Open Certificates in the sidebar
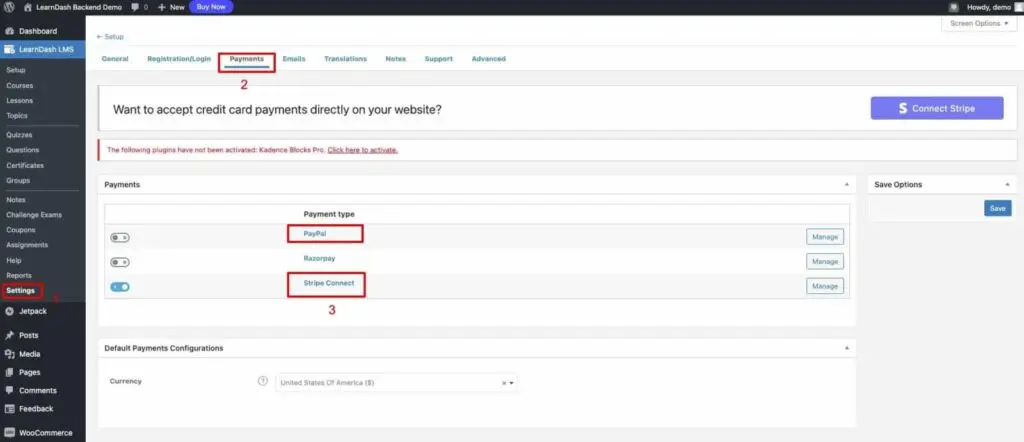The width and height of the screenshot is (1024, 442). pyautogui.click(x=25, y=165)
